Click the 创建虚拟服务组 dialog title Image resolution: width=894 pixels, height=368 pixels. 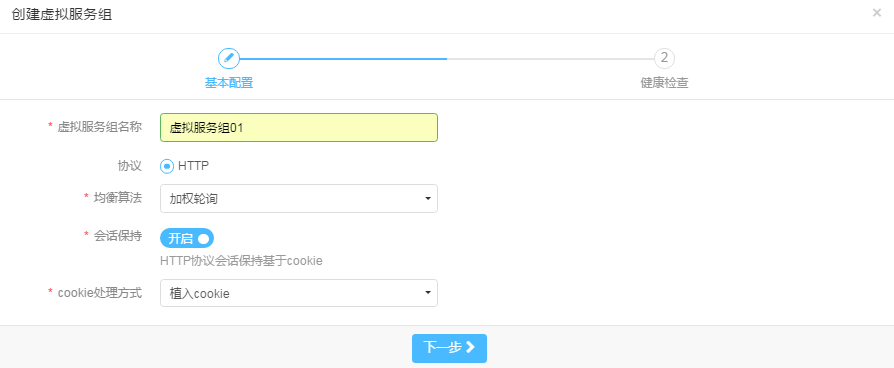(x=62, y=15)
